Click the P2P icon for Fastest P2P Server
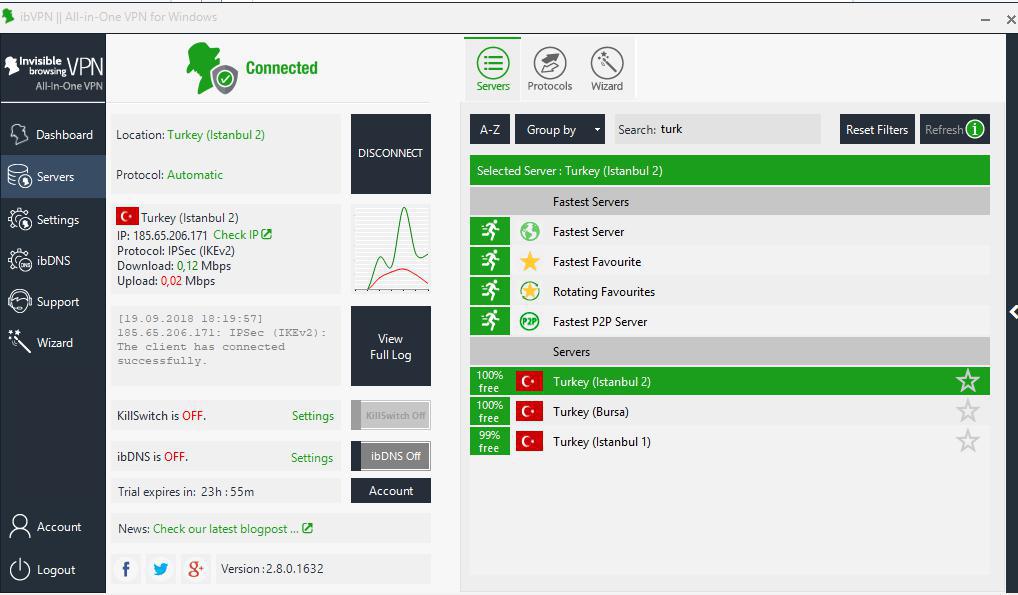The image size is (1018, 595). coord(530,321)
